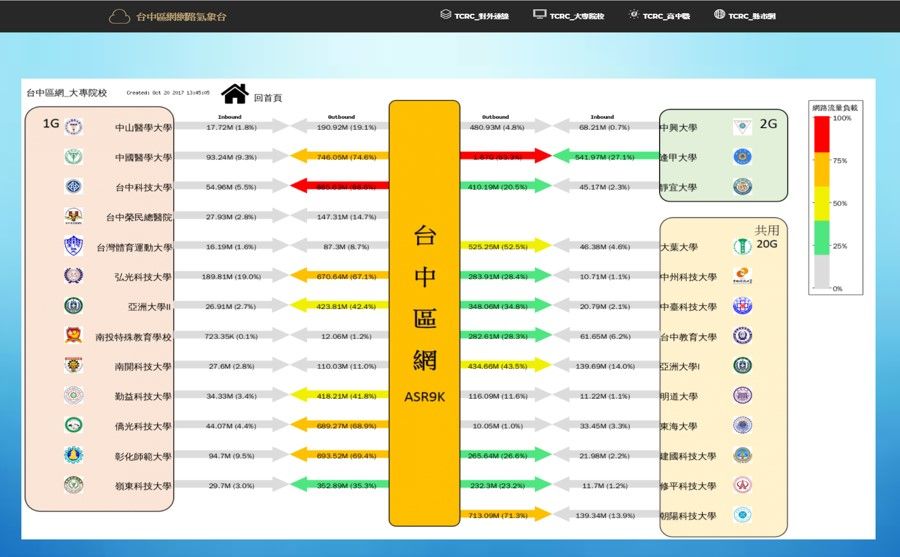Click the 大葉大學 logo
Image resolution: width=900 pixels, height=557 pixels.
[742, 246]
